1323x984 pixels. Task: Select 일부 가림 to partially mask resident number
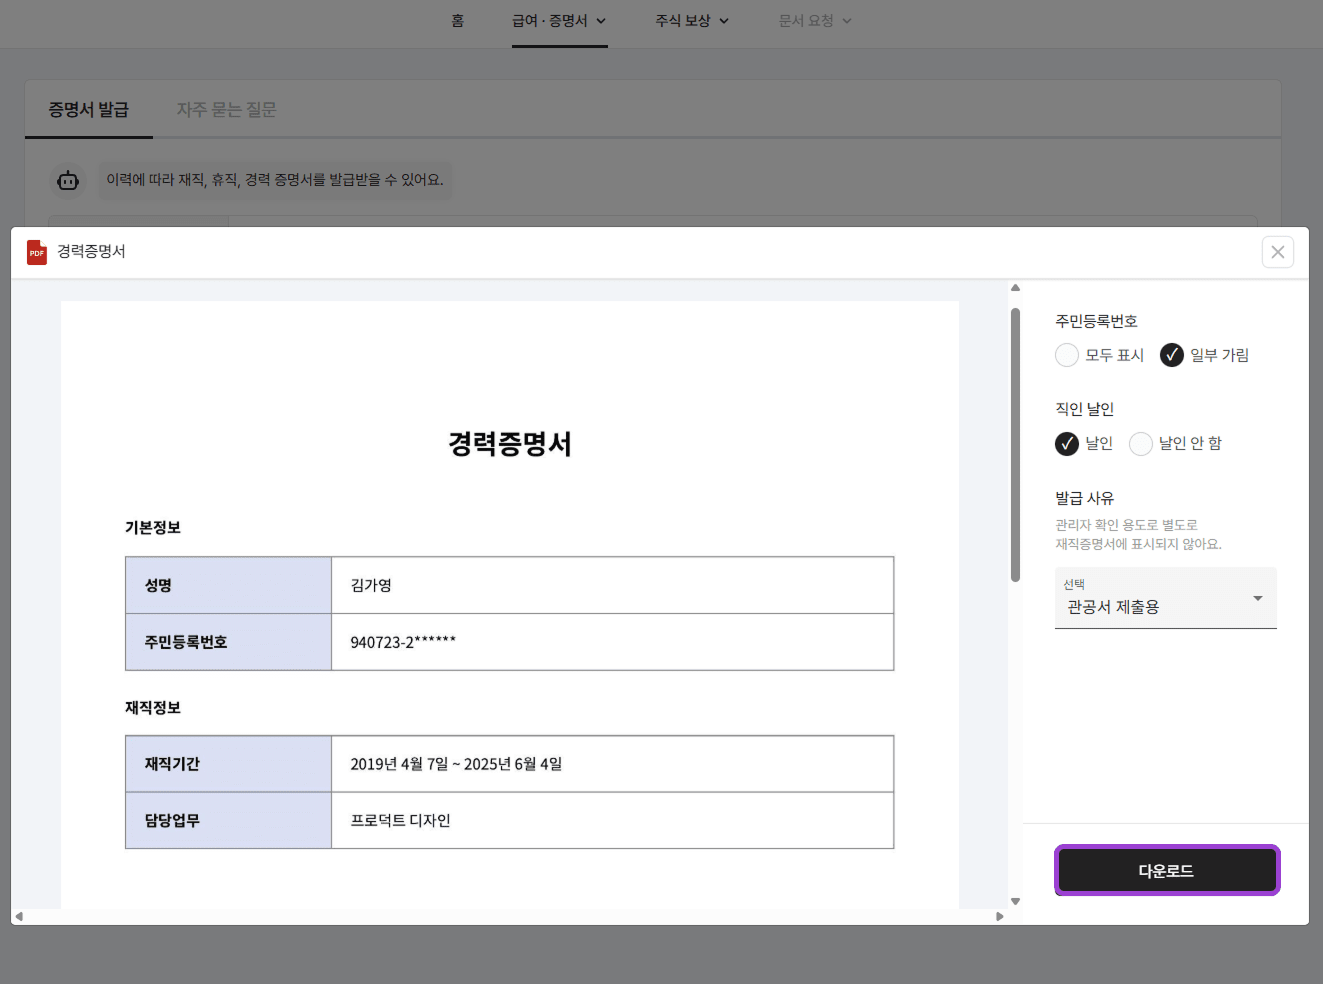pos(1171,355)
